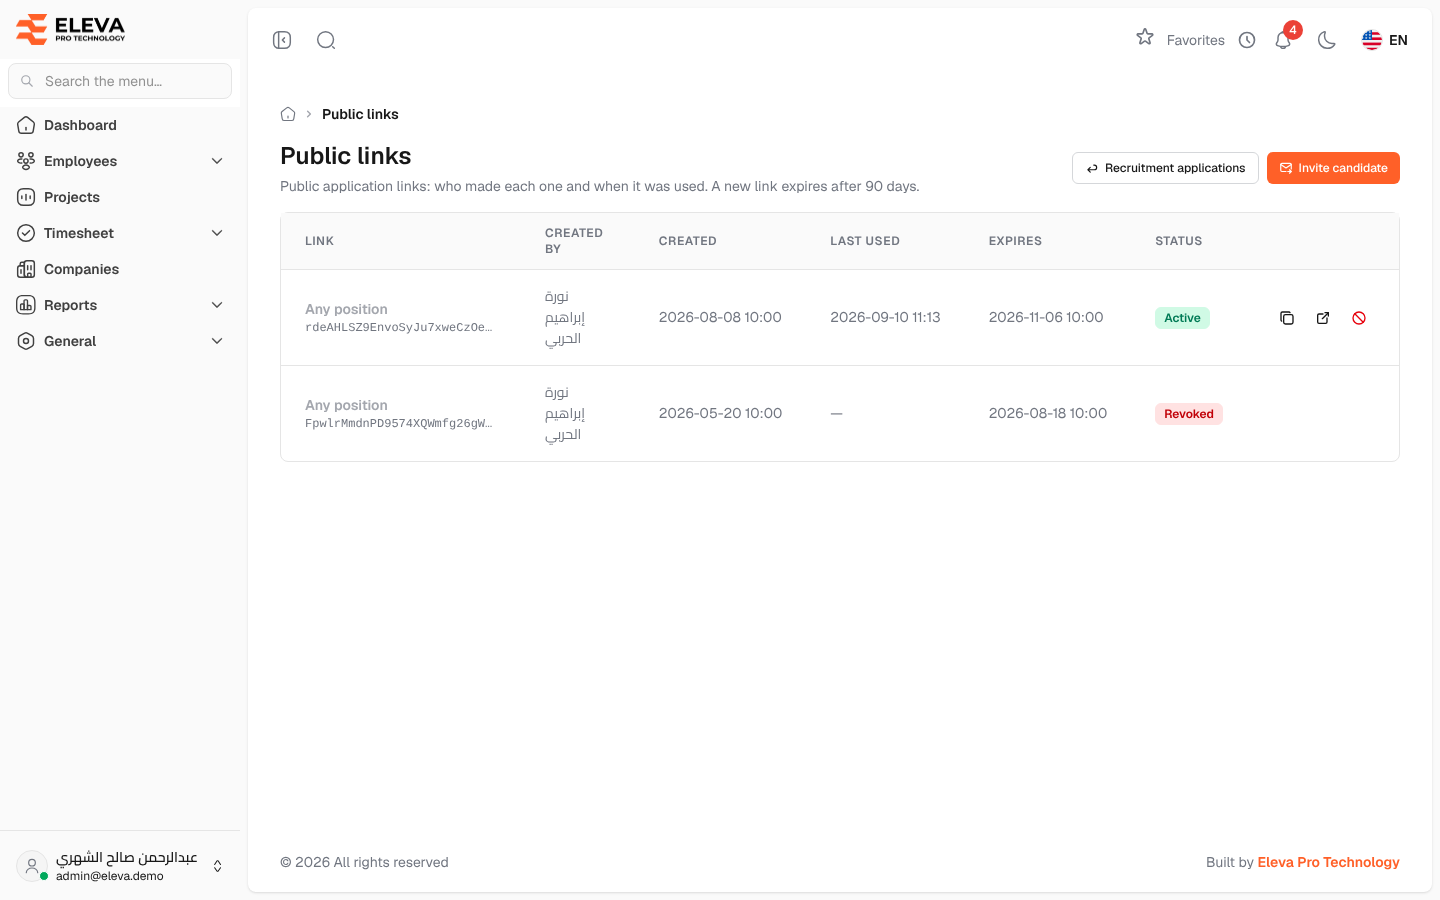The height and width of the screenshot is (900, 1440).
Task: Open the recent history clock icon
Action: [x=1247, y=40]
